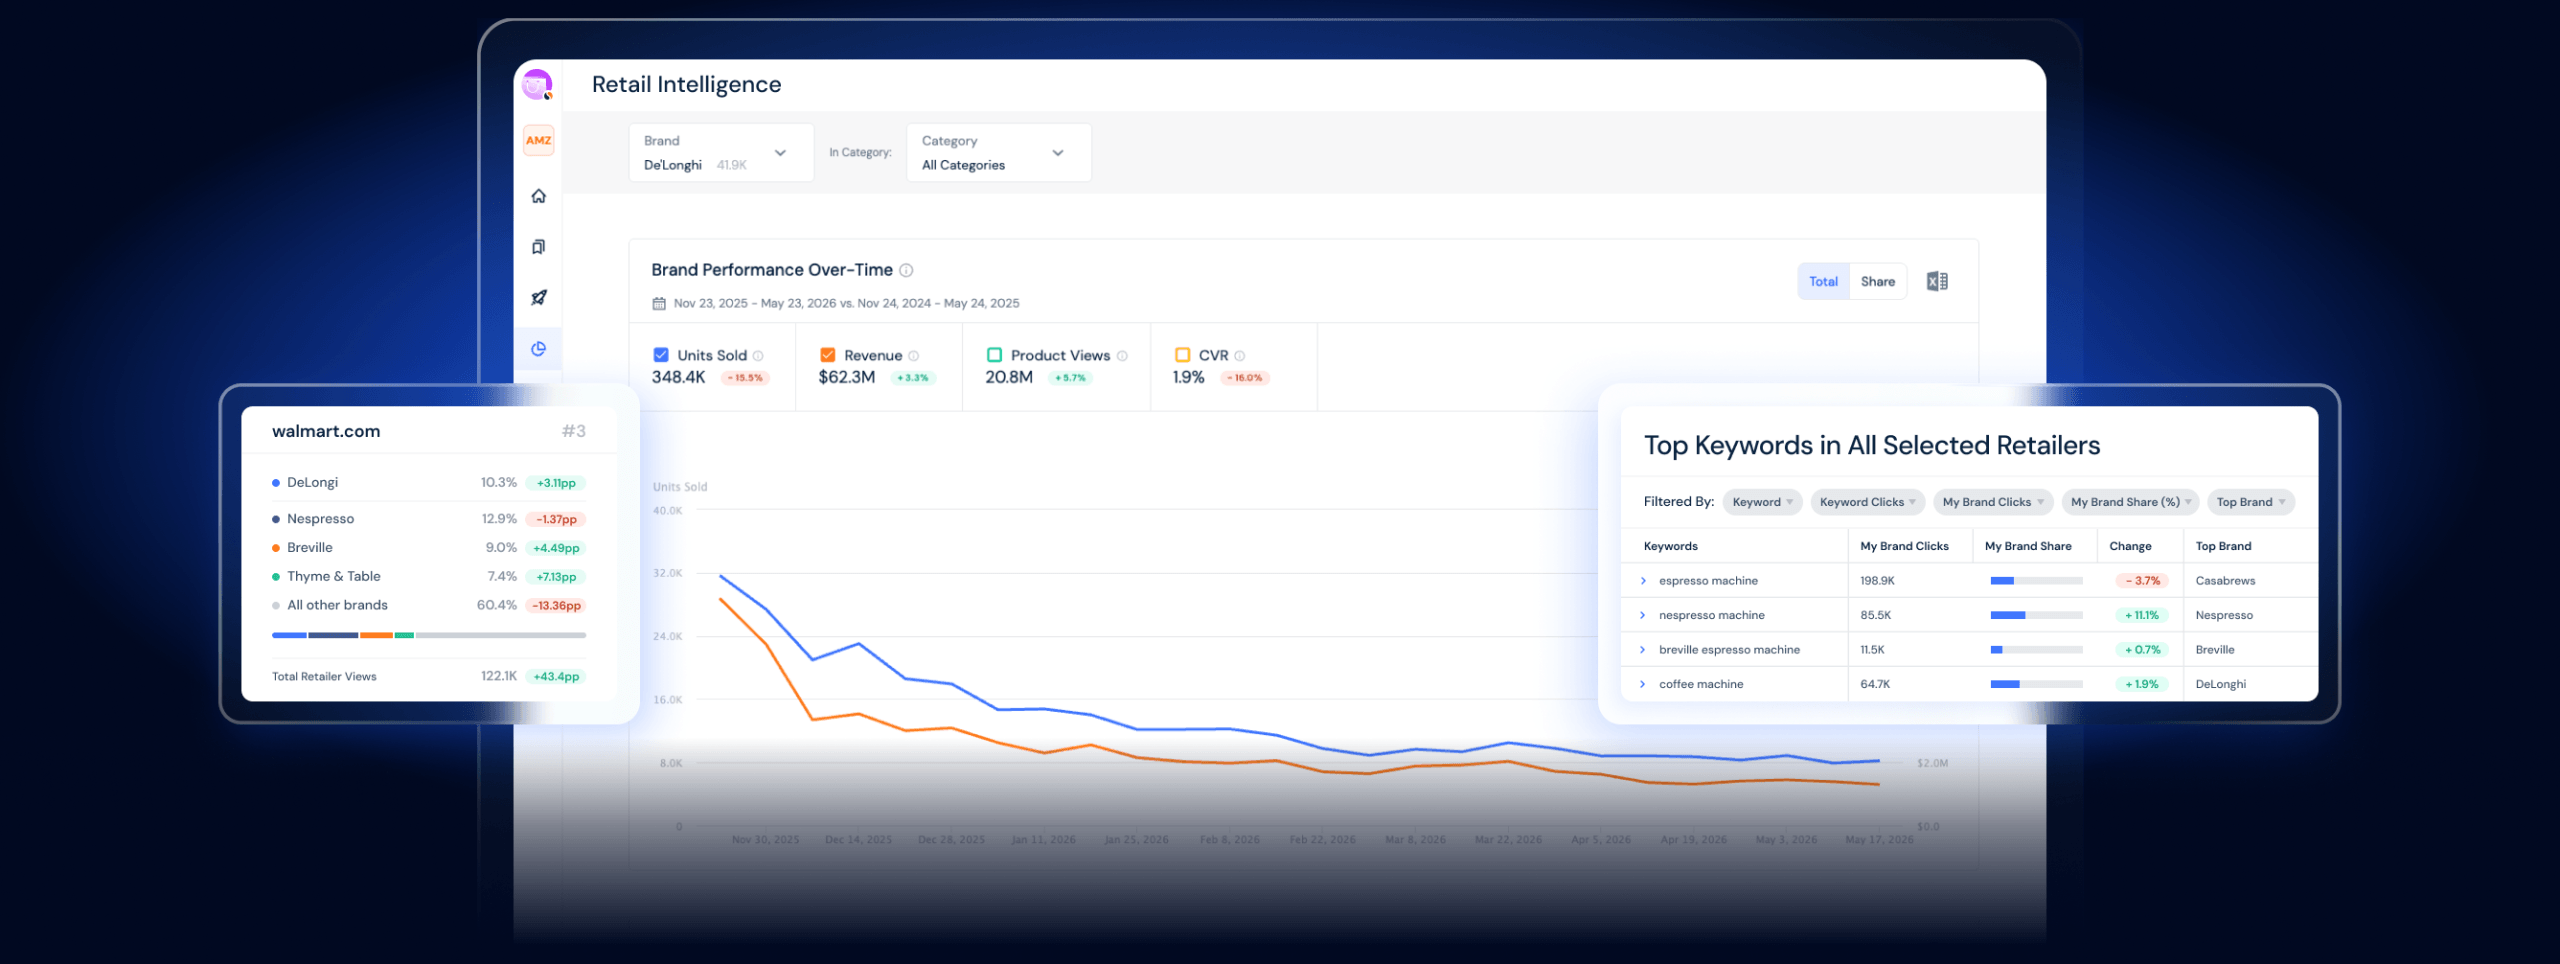The height and width of the screenshot is (964, 2560).
Task: Click the user avatar icon in sidebar
Action: pos(538,85)
